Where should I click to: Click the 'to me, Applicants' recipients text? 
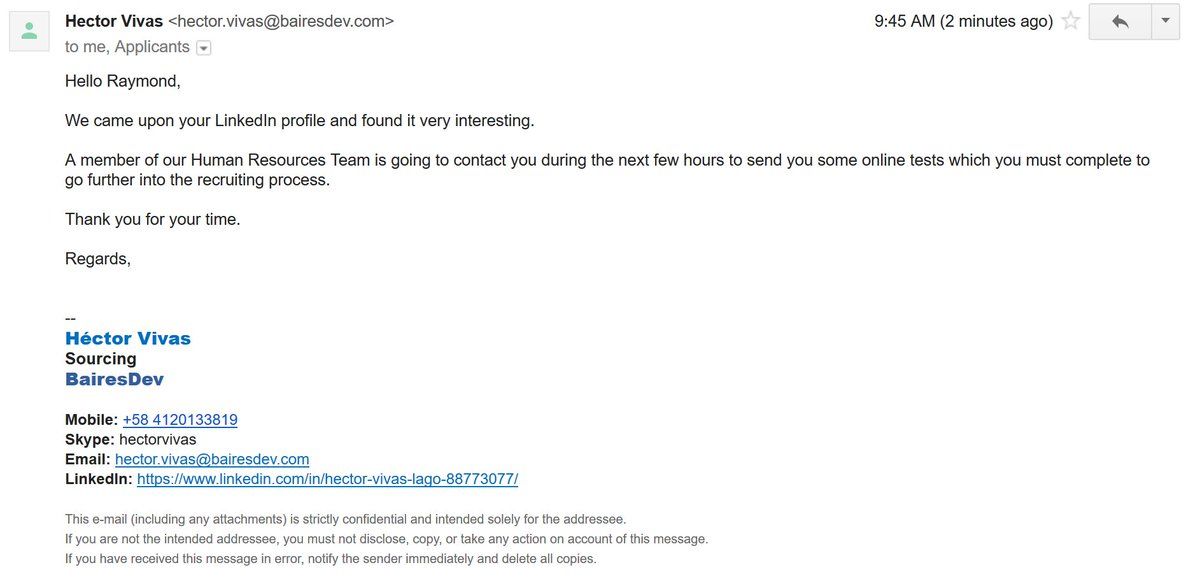pyautogui.click(x=127, y=47)
